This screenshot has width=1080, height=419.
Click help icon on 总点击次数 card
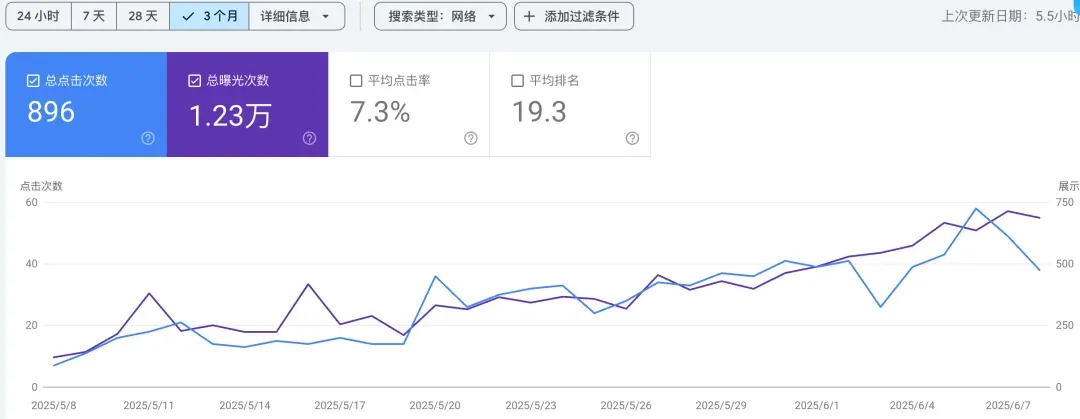tap(148, 138)
